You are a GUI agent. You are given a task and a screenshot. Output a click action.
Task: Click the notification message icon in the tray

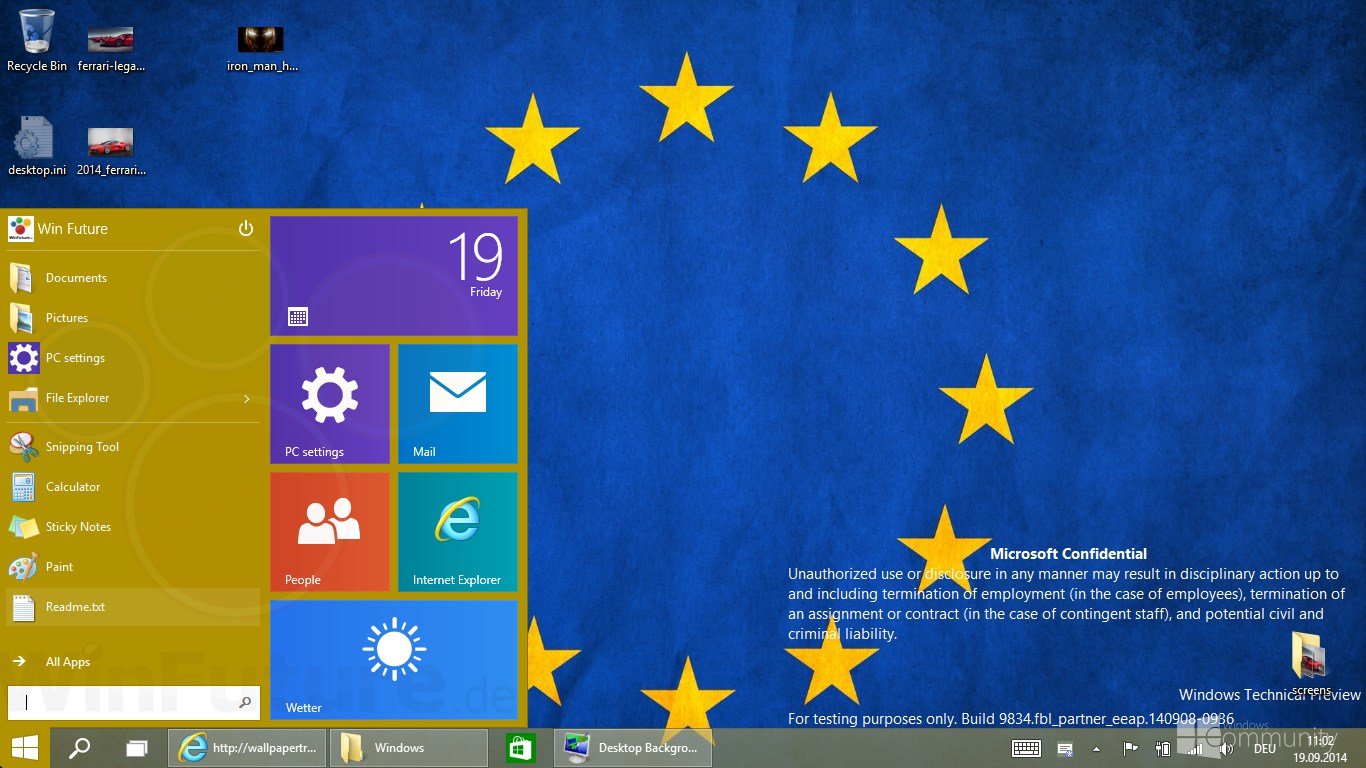(1066, 749)
